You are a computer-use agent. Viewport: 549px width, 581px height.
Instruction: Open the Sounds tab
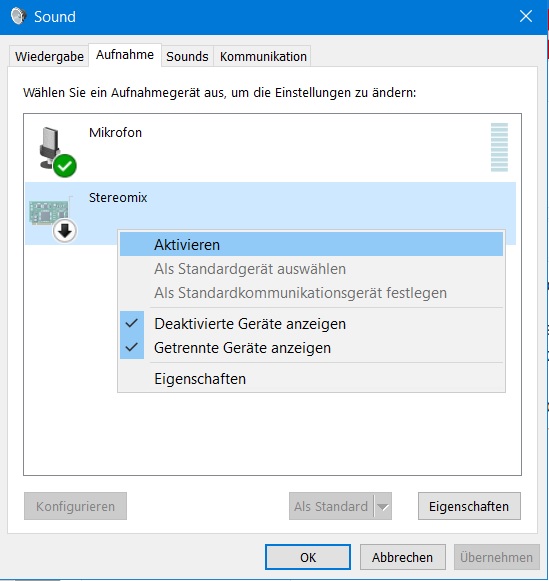[x=187, y=57]
